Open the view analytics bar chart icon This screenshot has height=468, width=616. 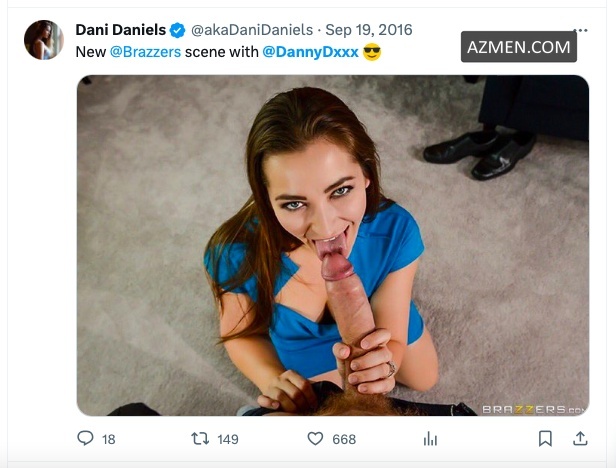[431, 438]
